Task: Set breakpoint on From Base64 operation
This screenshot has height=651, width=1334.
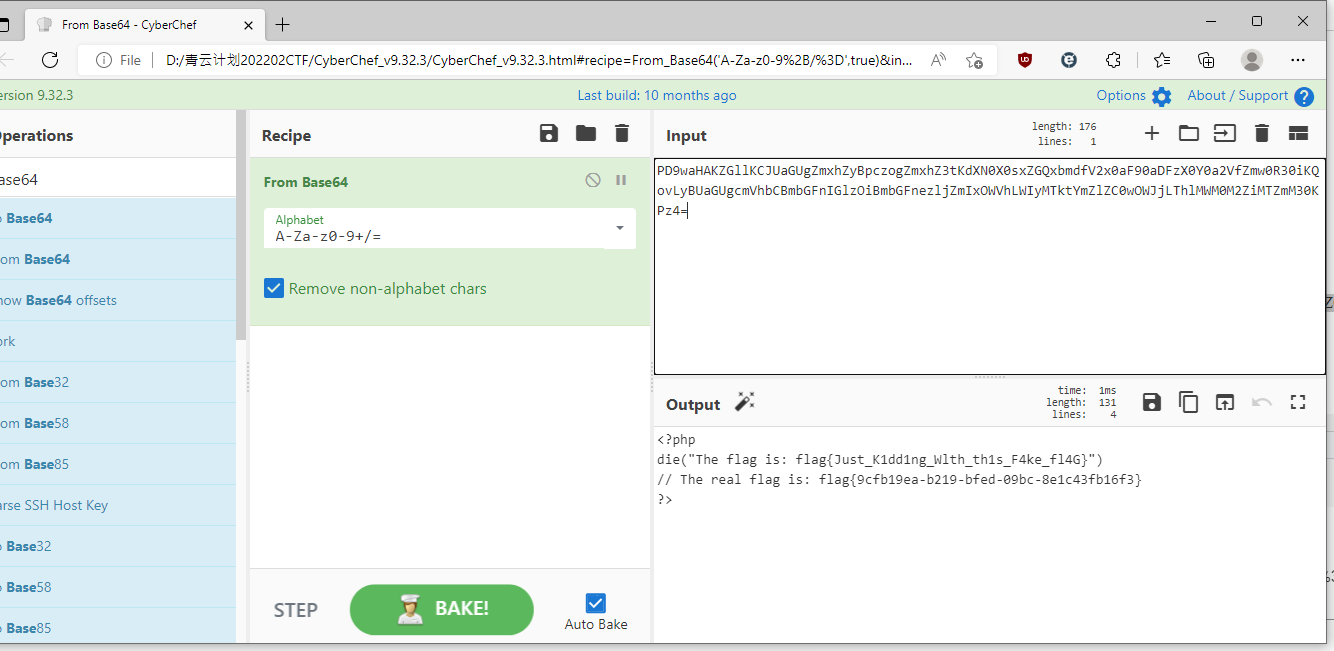Action: (x=621, y=180)
